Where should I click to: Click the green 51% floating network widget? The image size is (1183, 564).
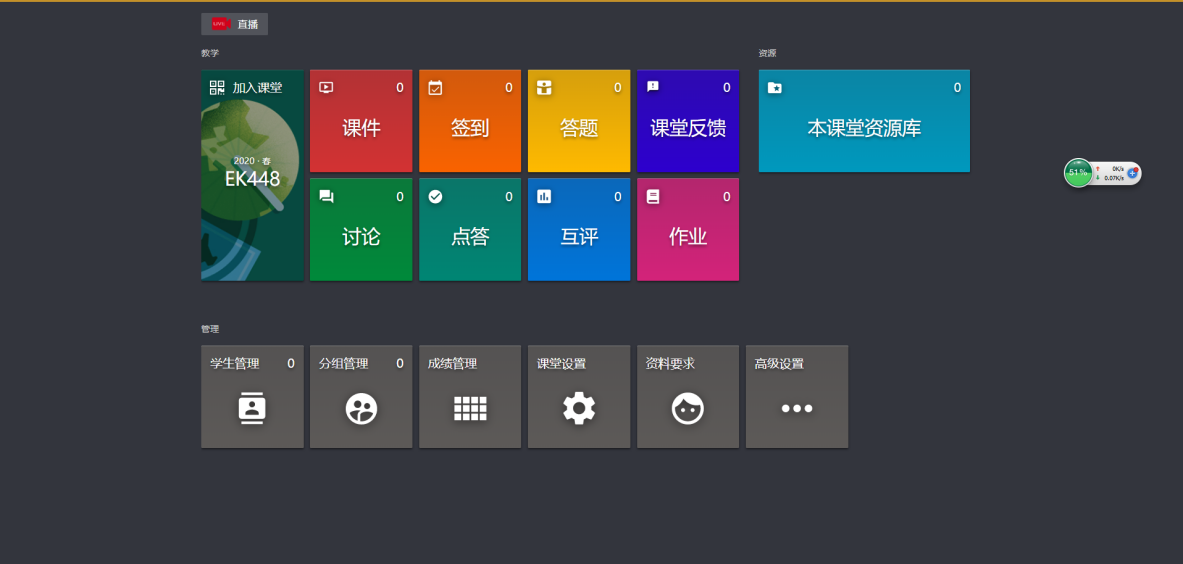(1078, 173)
